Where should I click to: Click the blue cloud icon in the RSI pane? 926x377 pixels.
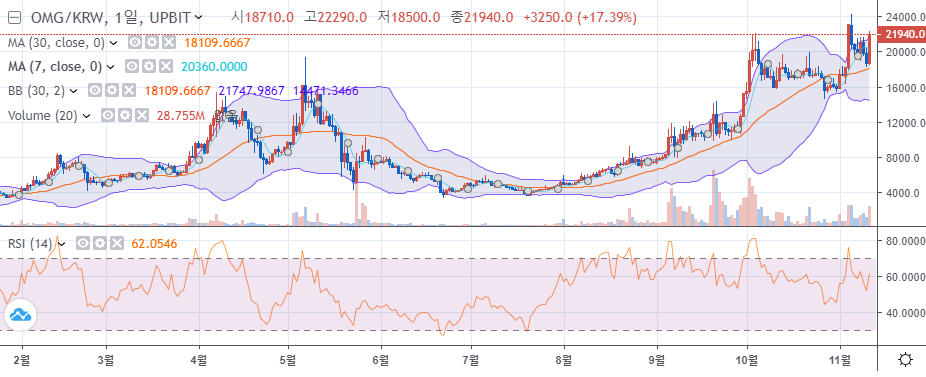click(21, 314)
